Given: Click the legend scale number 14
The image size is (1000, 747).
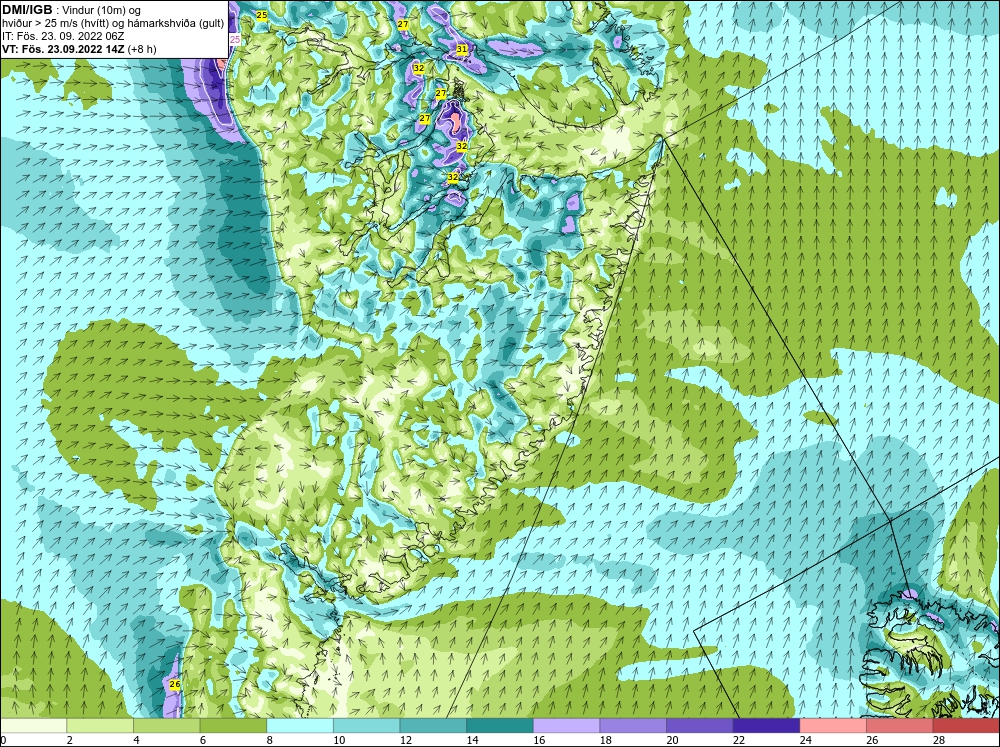Looking at the screenshot, I should click(x=472, y=740).
